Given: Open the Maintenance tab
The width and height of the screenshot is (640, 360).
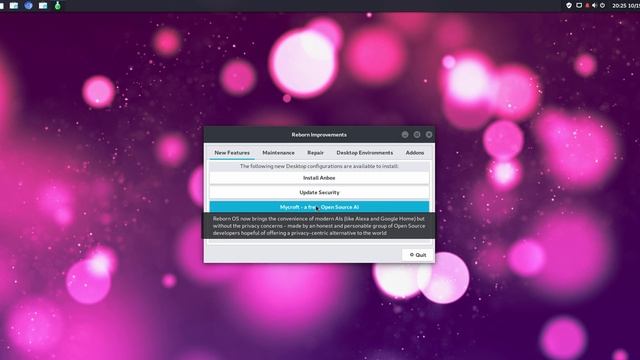Looking at the screenshot, I should (x=278, y=153).
